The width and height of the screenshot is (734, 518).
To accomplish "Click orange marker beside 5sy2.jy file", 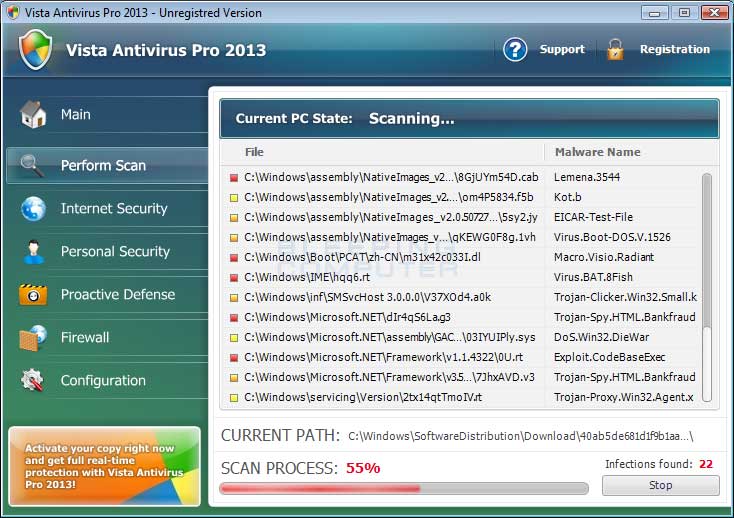I will (x=234, y=218).
